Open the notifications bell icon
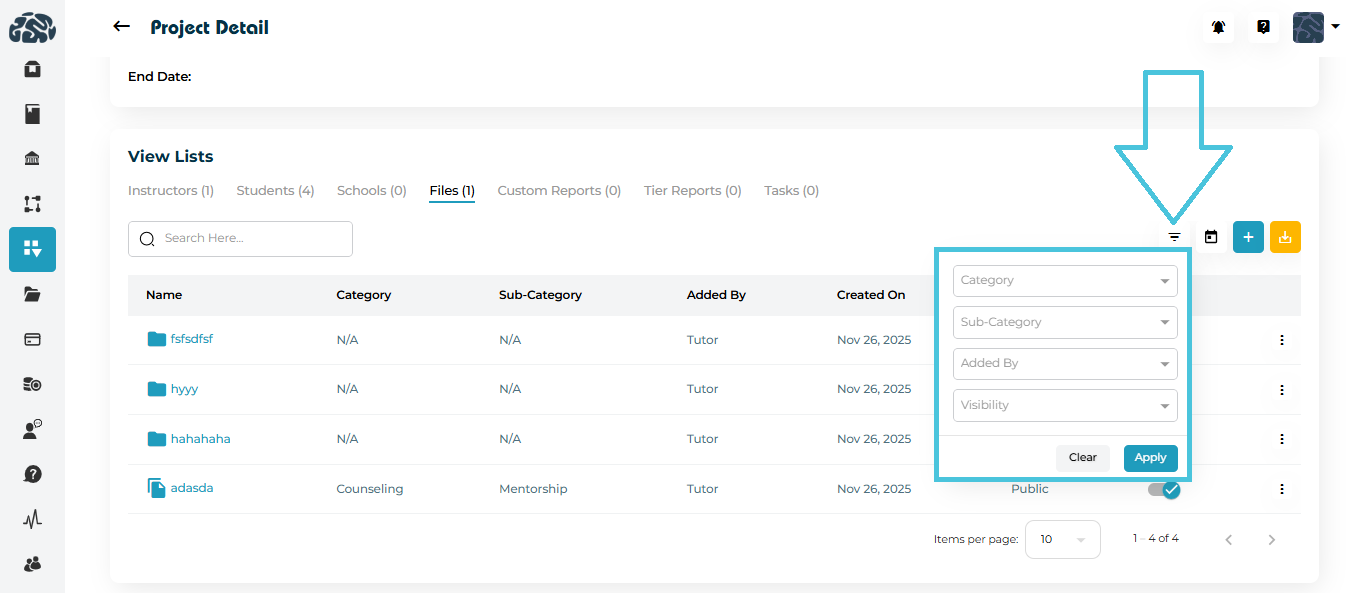 pyautogui.click(x=1218, y=27)
